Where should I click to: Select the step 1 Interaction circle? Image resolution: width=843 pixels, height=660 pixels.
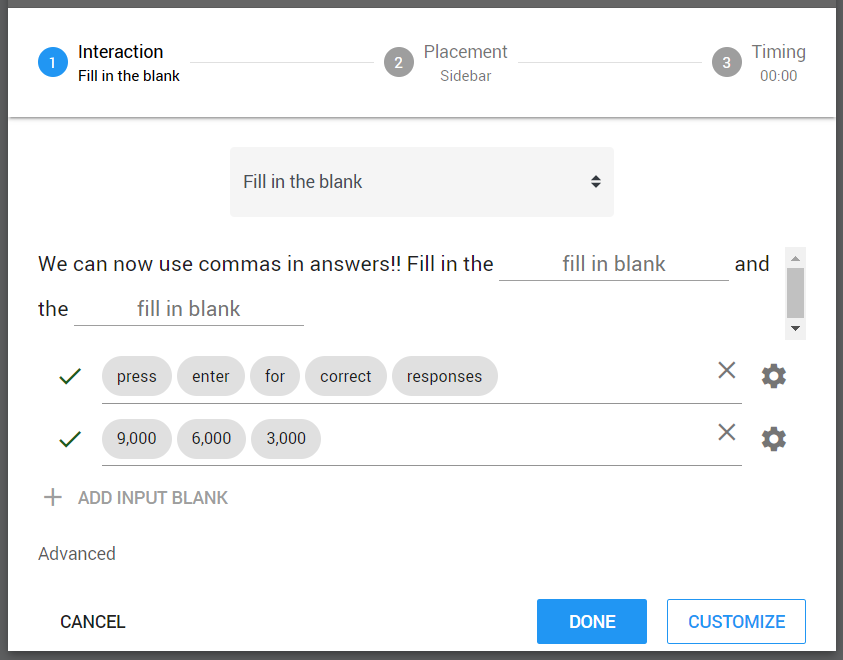point(53,62)
